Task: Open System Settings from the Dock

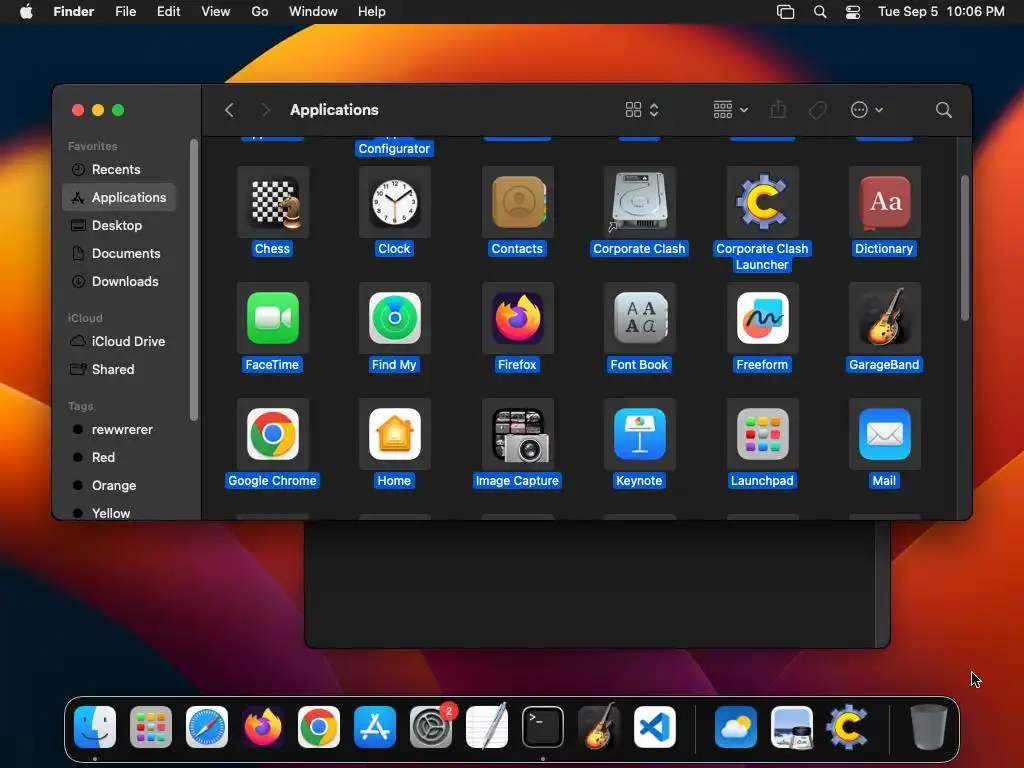Action: pyautogui.click(x=431, y=727)
